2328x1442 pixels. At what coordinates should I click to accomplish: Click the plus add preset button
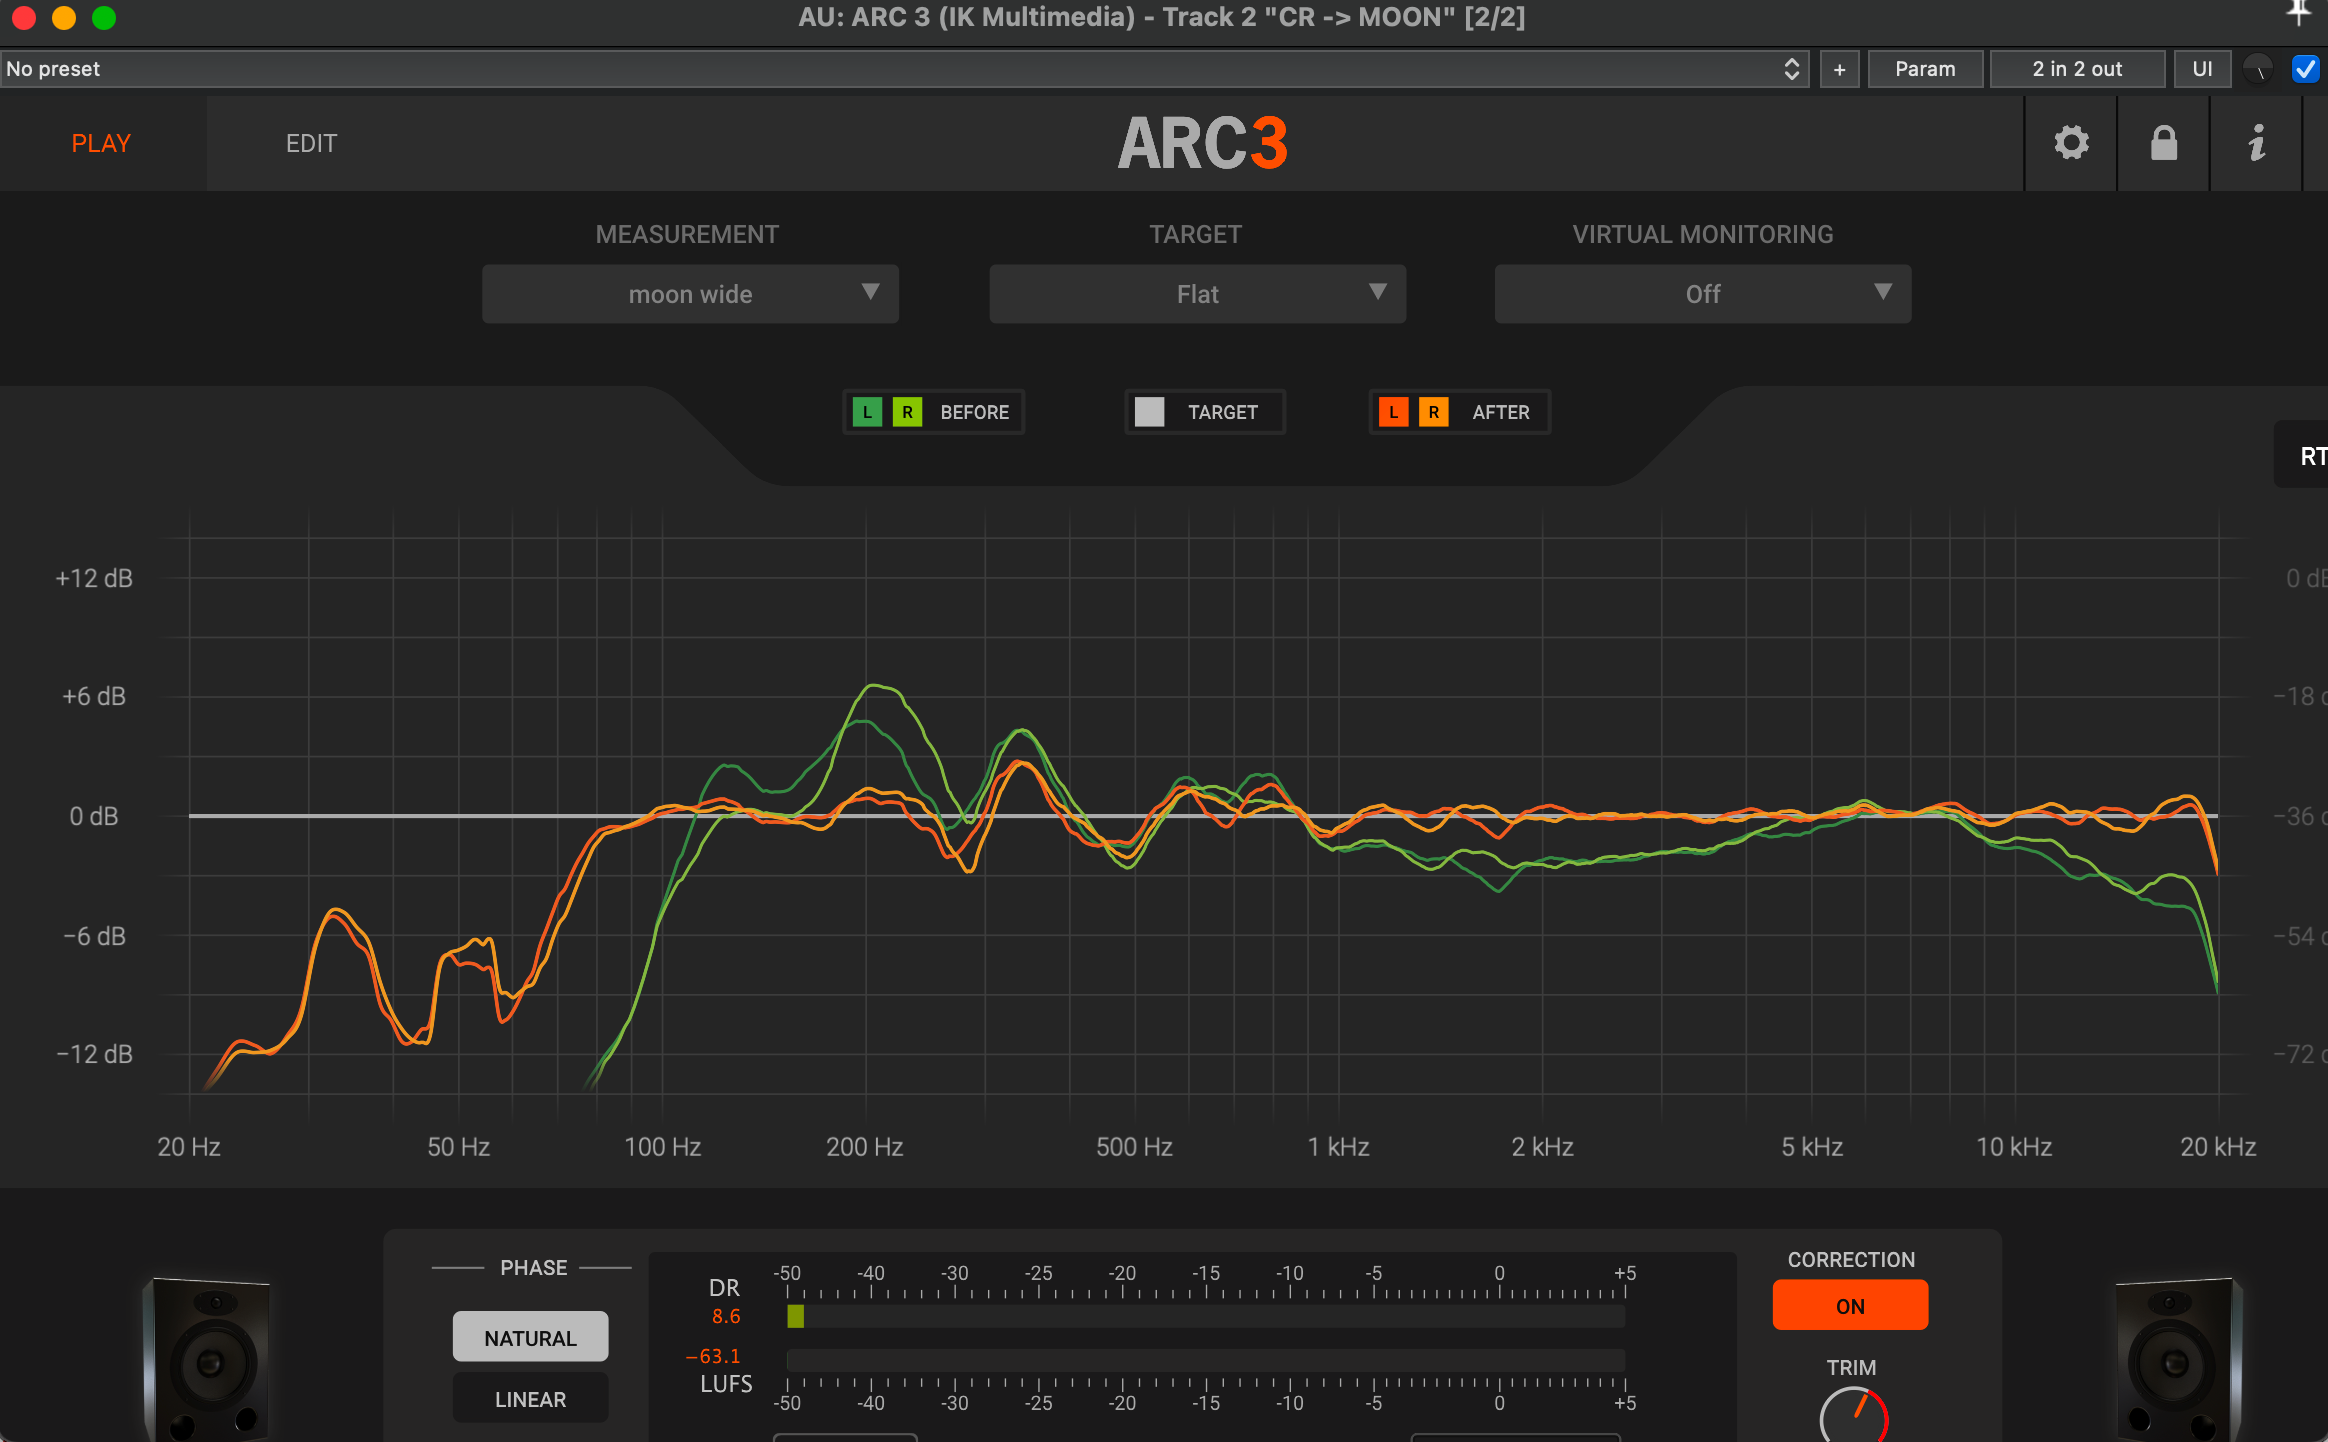click(x=1839, y=69)
